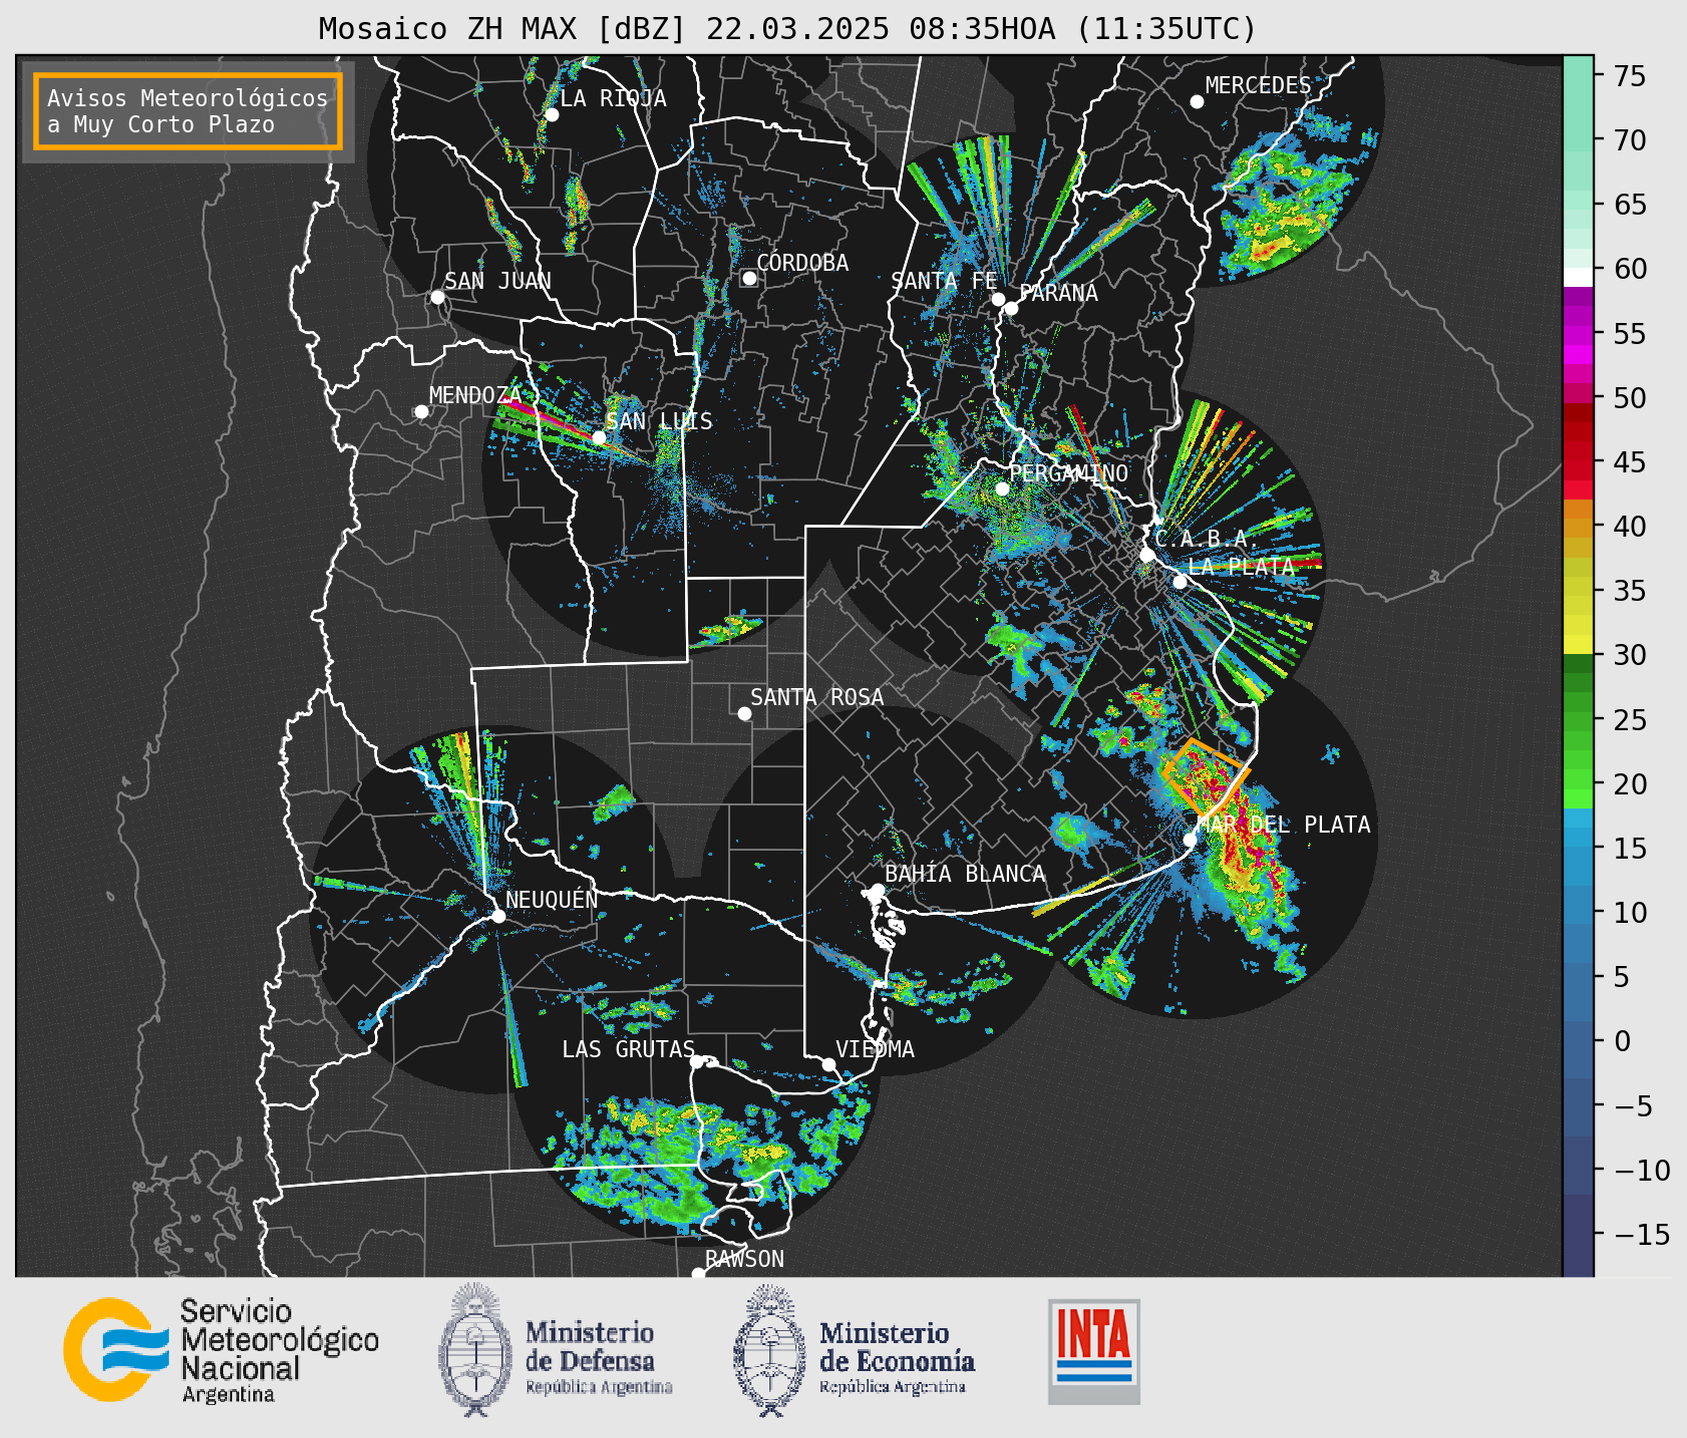
Task: Click the 45 dBZ red band on the scale
Action: click(x=1578, y=462)
